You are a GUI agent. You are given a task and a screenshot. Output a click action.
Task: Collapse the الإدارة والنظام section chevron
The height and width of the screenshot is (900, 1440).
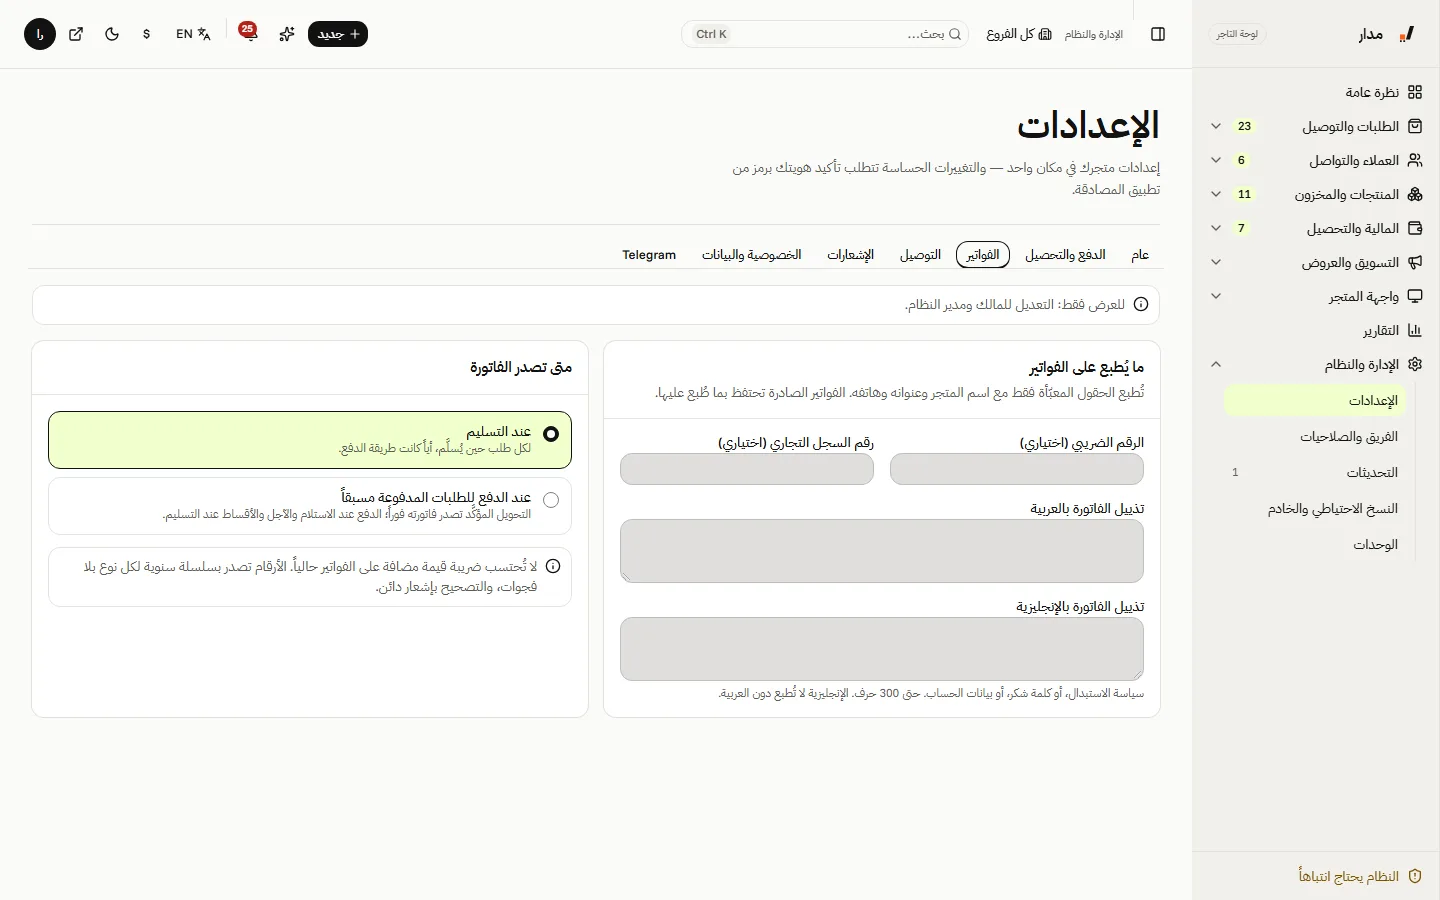tap(1216, 364)
